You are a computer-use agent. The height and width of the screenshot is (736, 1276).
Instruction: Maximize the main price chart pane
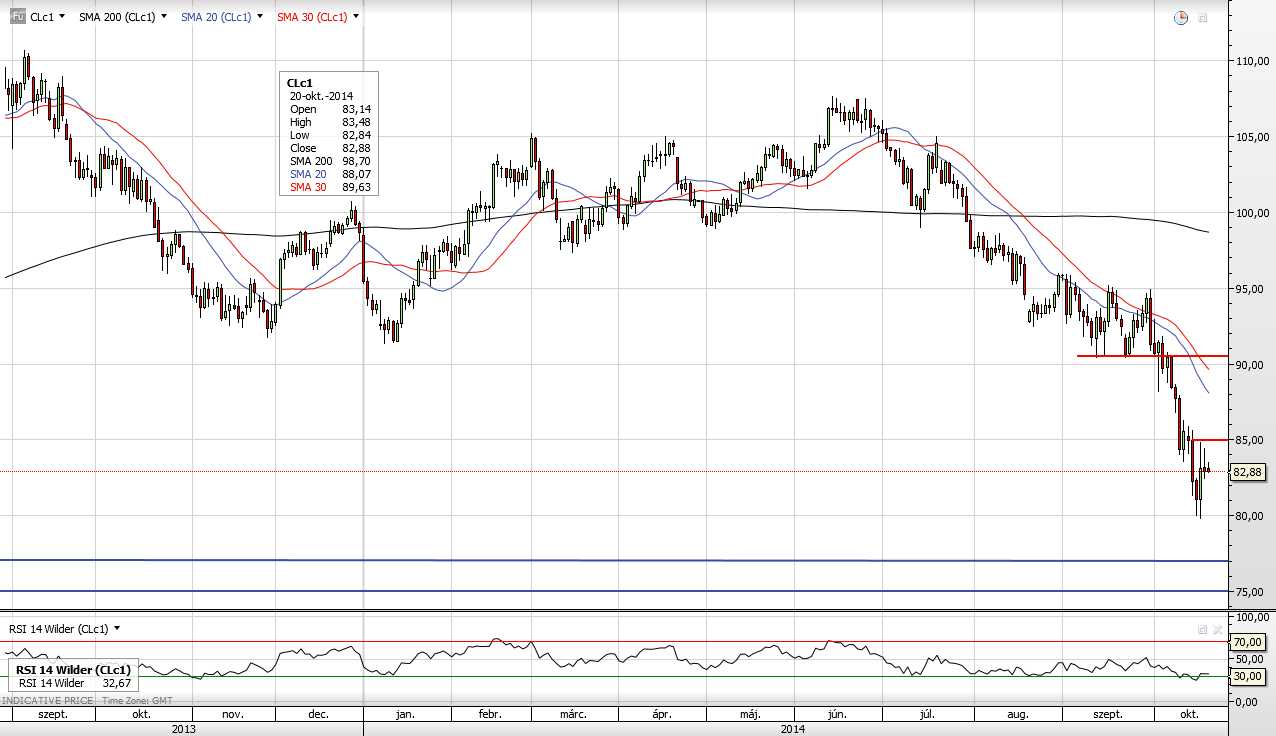pos(1202,18)
